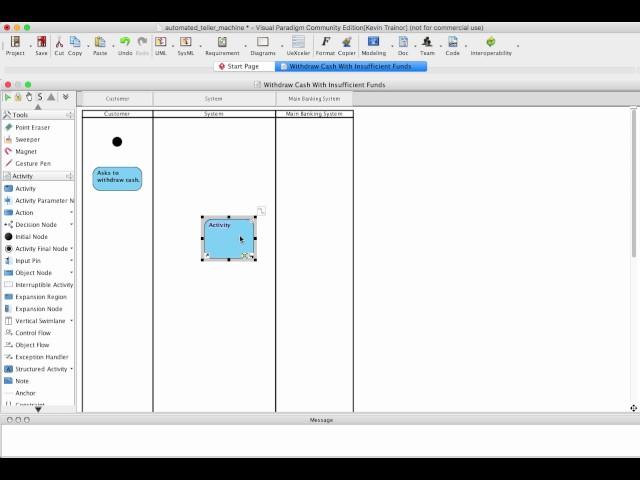Open the Diagrams toolbar menu
This screenshot has width=640, height=480.
(x=263, y=45)
